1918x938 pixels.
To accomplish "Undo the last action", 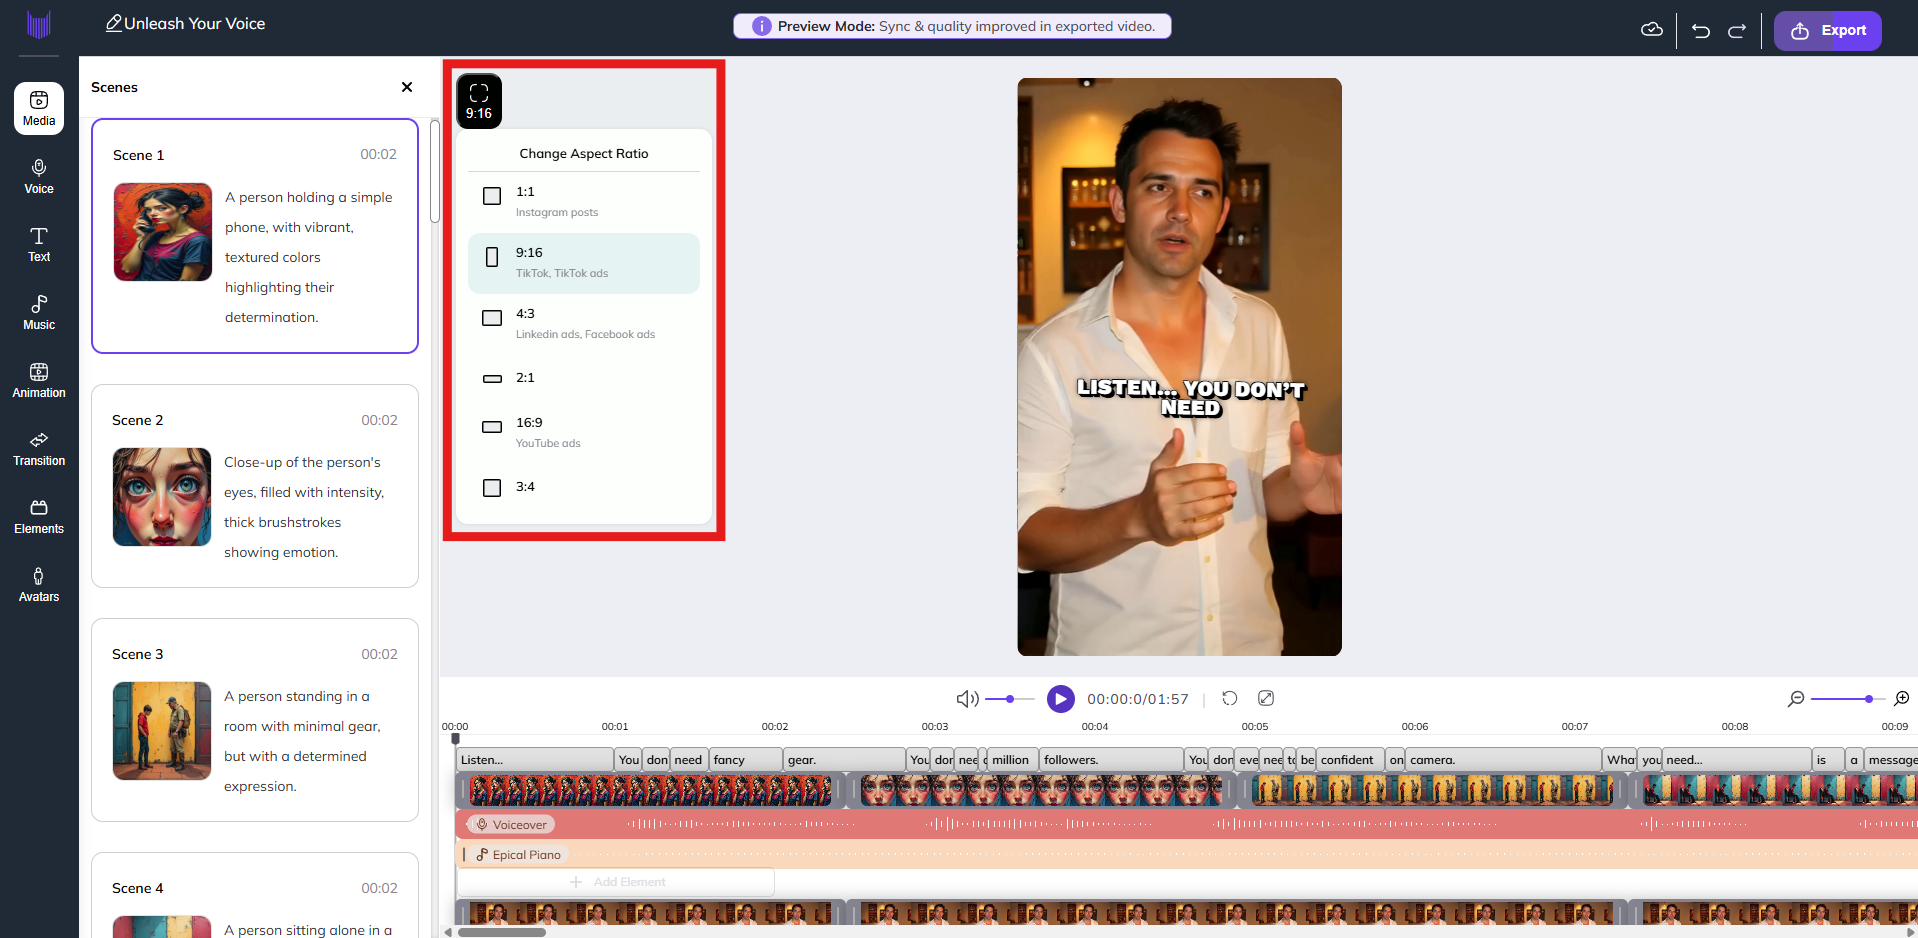I will (1701, 30).
